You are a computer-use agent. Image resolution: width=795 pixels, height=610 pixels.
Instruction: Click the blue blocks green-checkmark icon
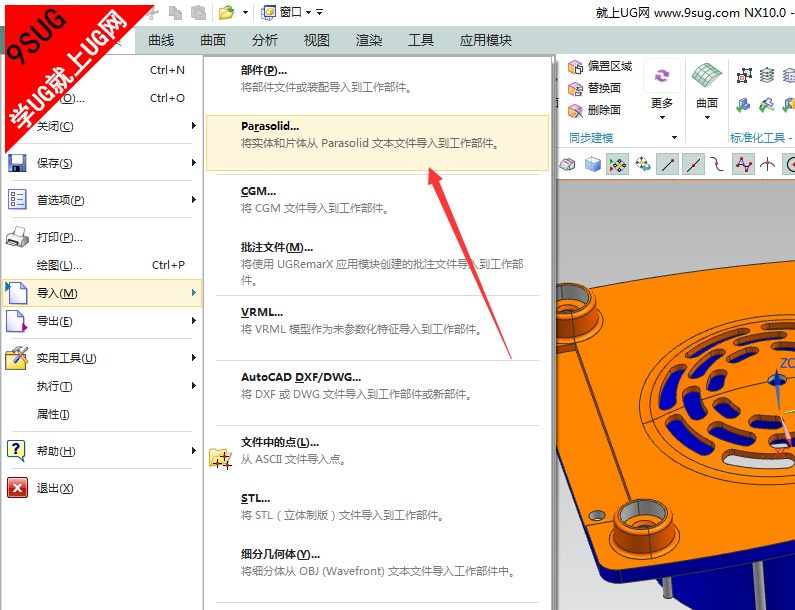[x=743, y=105]
